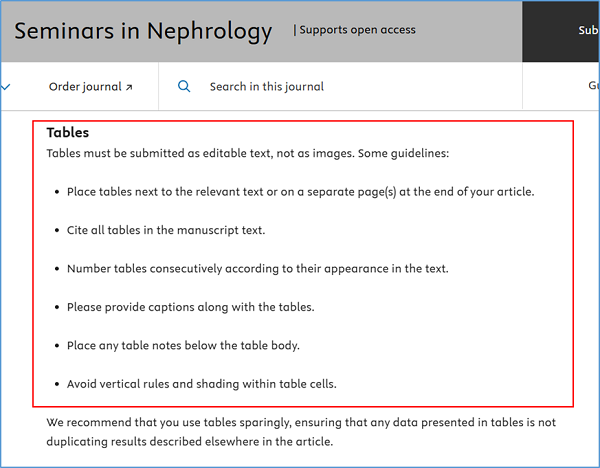Click the Seminars in Nephrology journal title

(143, 31)
